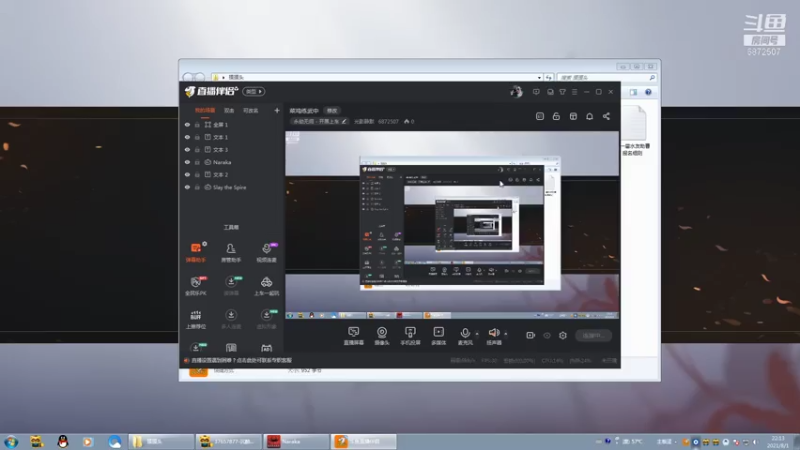
Task: Add the 摄像头 camera source
Action: pyautogui.click(x=382, y=336)
